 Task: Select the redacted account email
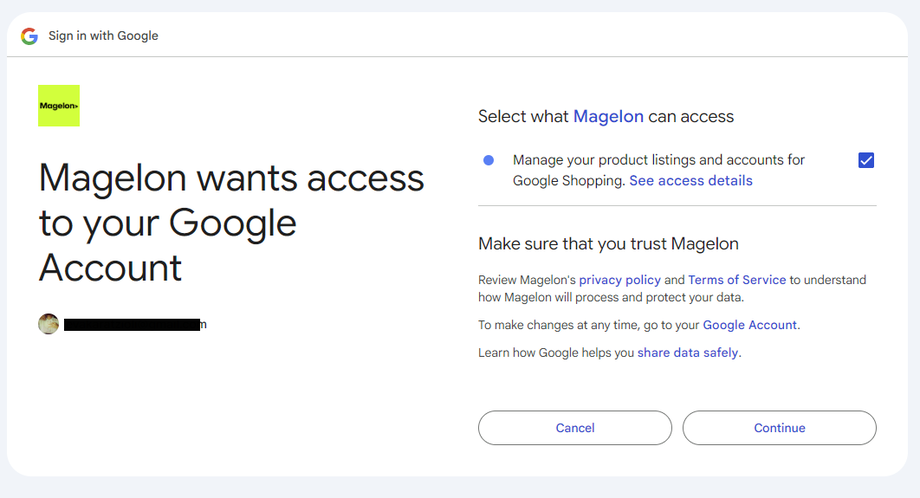click(x=135, y=324)
